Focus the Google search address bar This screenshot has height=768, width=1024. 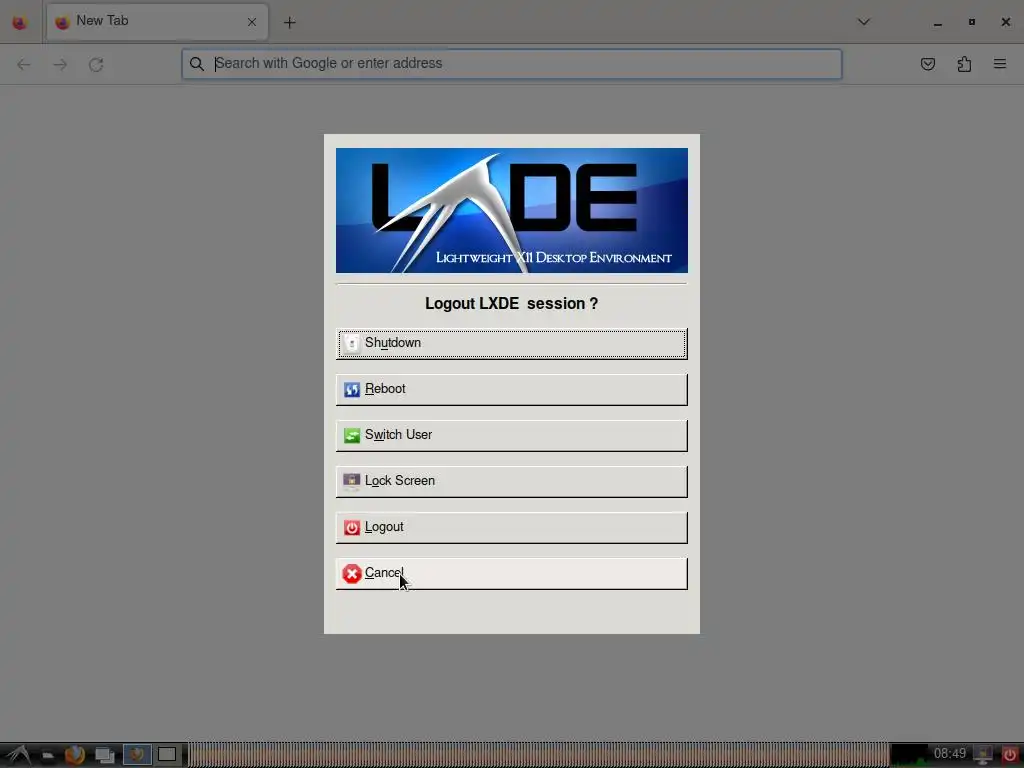click(x=511, y=64)
